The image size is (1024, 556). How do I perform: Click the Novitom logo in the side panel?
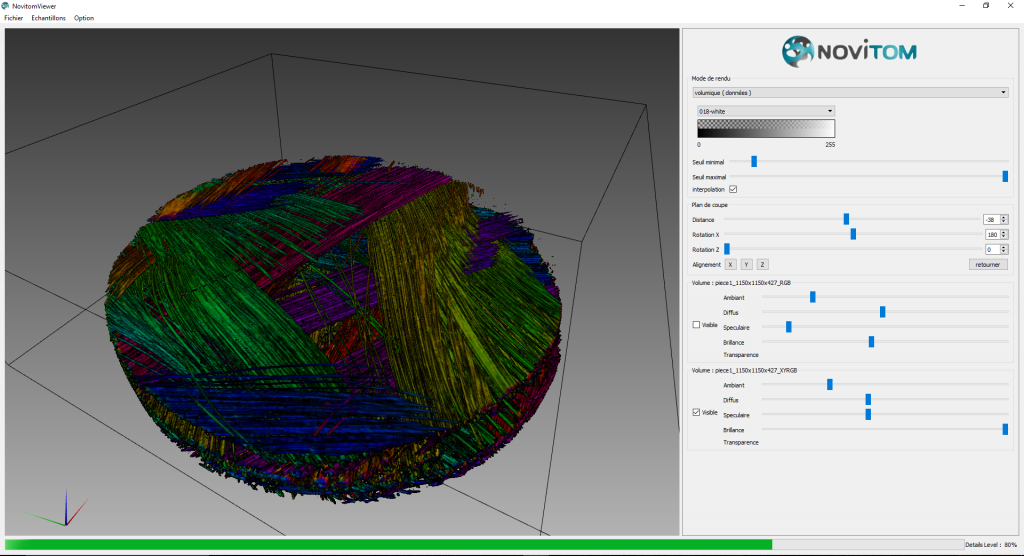pyautogui.click(x=849, y=50)
